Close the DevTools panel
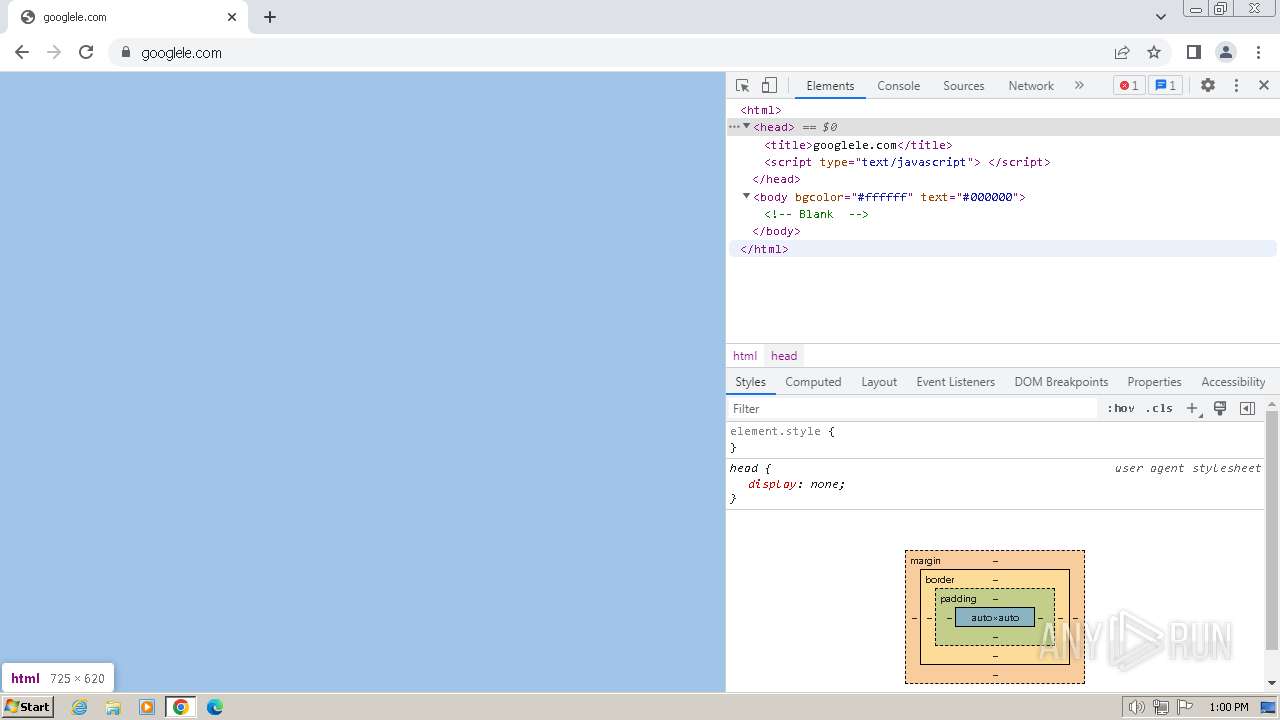1280x720 pixels. 1264,86
